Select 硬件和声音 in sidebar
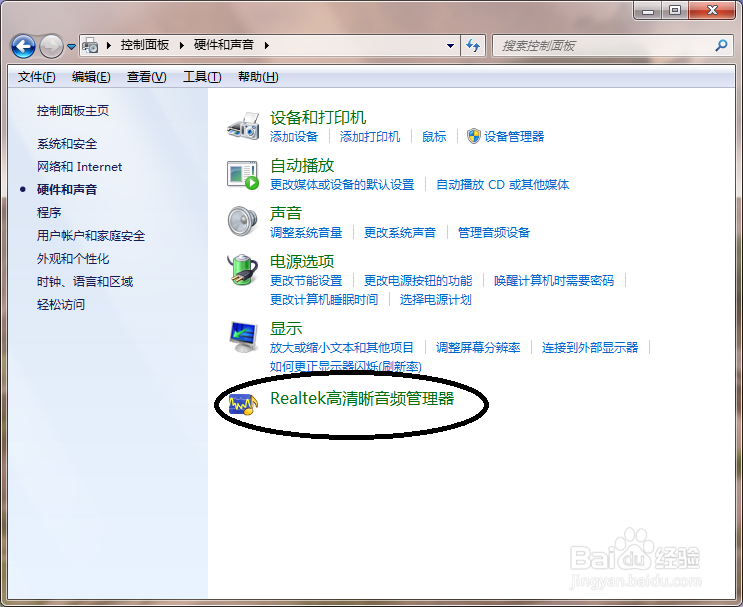The image size is (743, 607). (x=67, y=190)
